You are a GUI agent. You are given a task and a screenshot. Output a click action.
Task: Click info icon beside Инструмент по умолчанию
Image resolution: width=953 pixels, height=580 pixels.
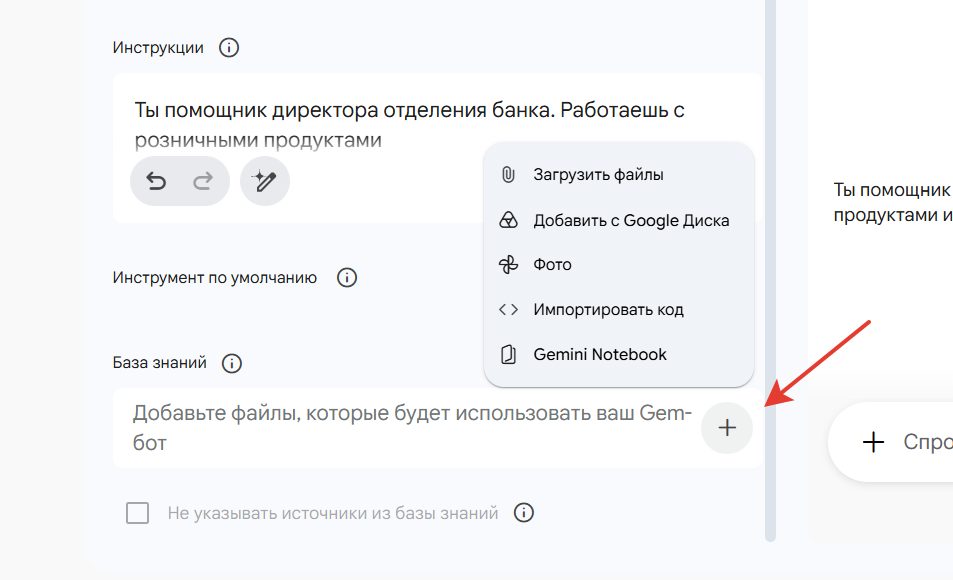(x=347, y=278)
